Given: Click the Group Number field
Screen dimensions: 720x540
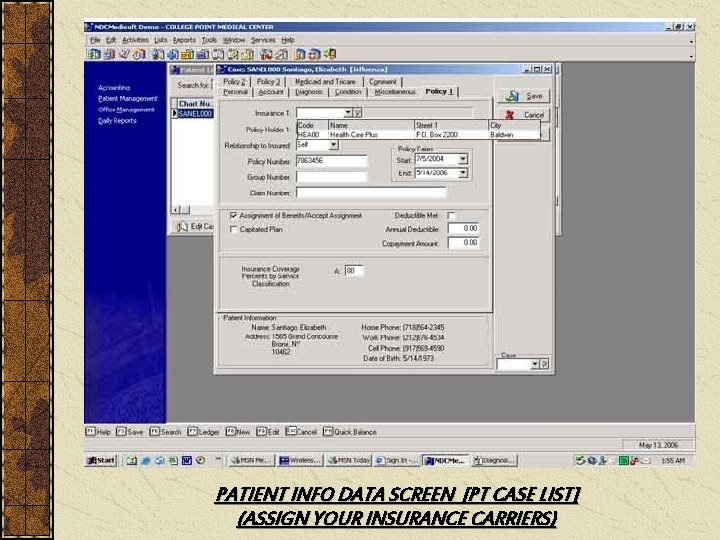Looking at the screenshot, I should tap(332, 177).
